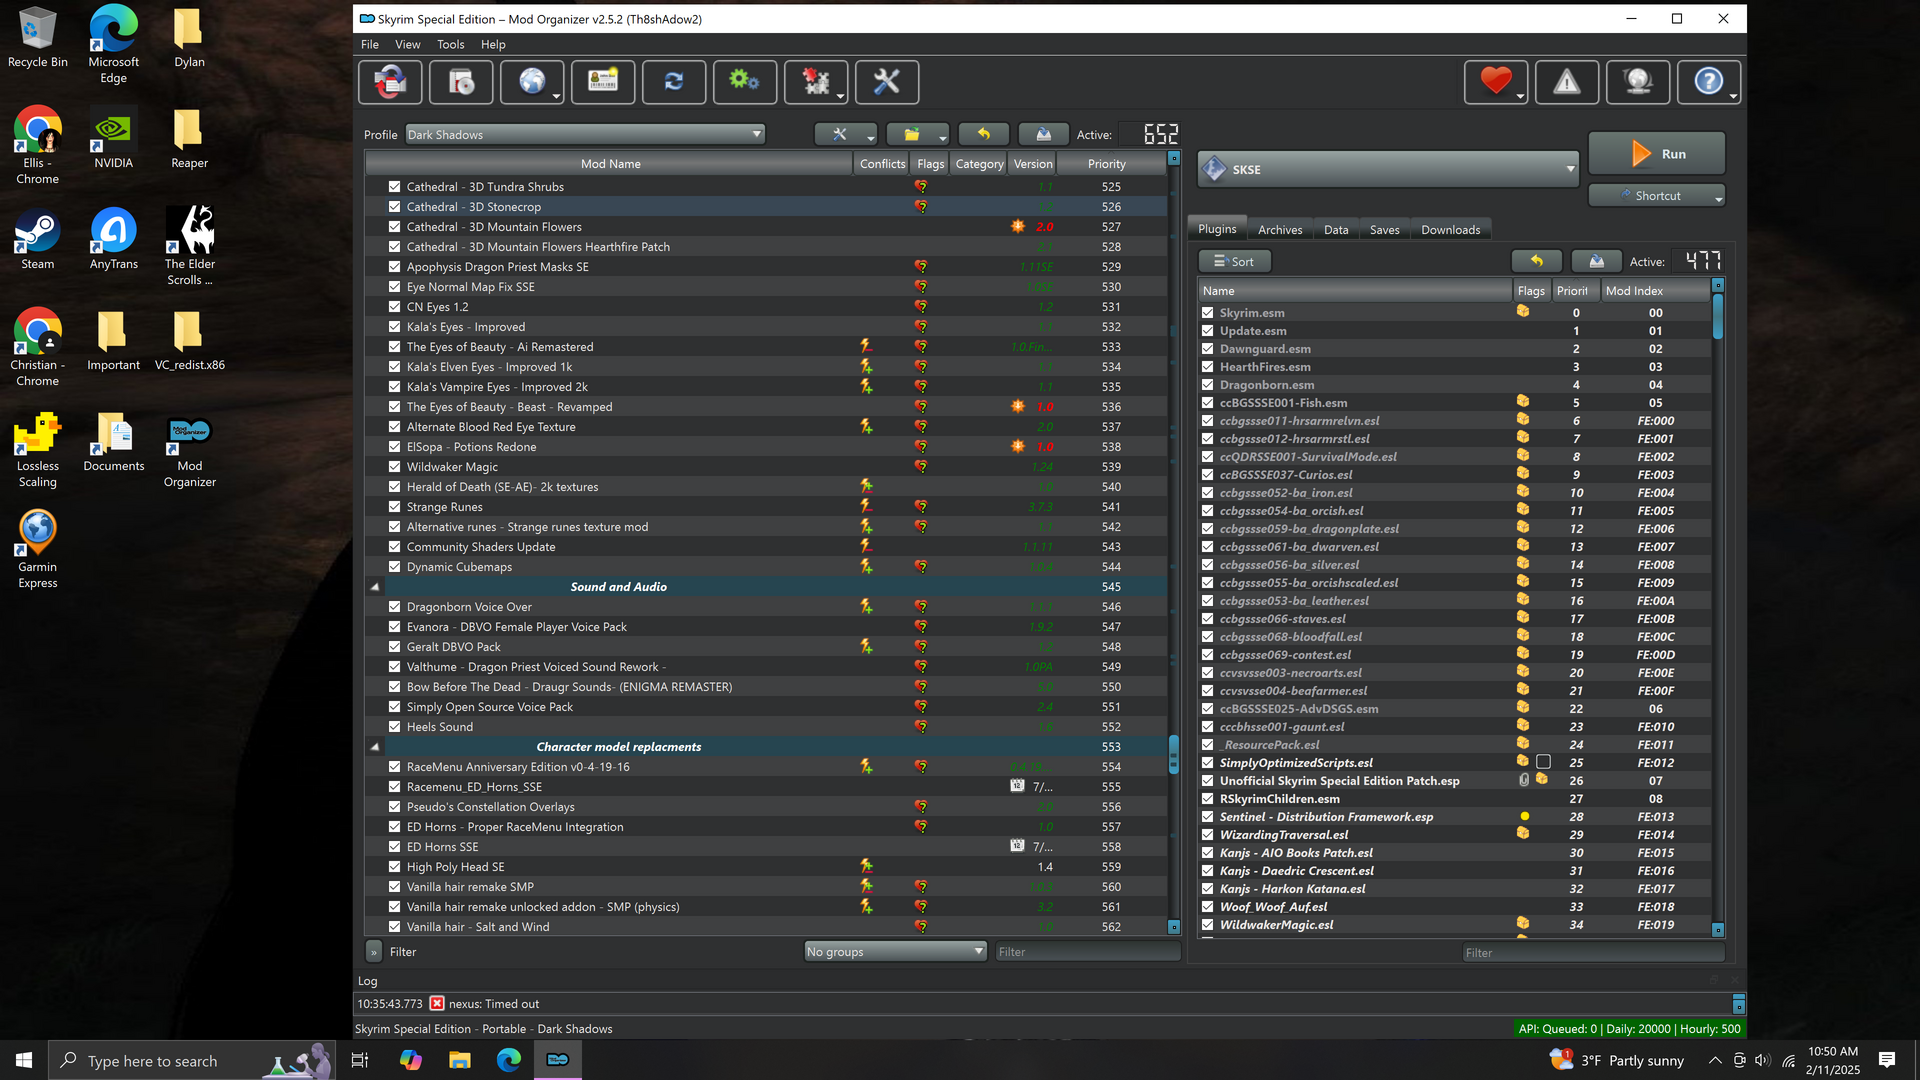The height and width of the screenshot is (1080, 1920).
Task: Click the plugins create backup icon
Action: (x=1596, y=261)
